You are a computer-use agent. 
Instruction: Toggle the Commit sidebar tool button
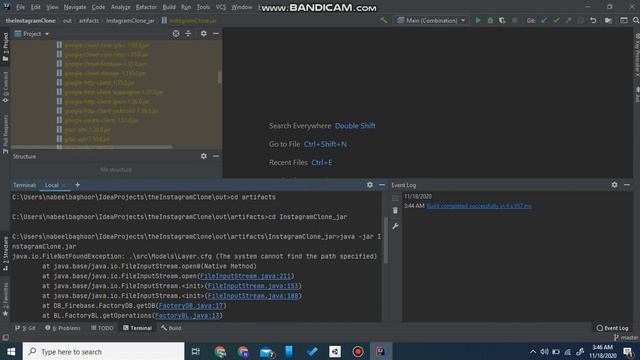(x=5, y=87)
